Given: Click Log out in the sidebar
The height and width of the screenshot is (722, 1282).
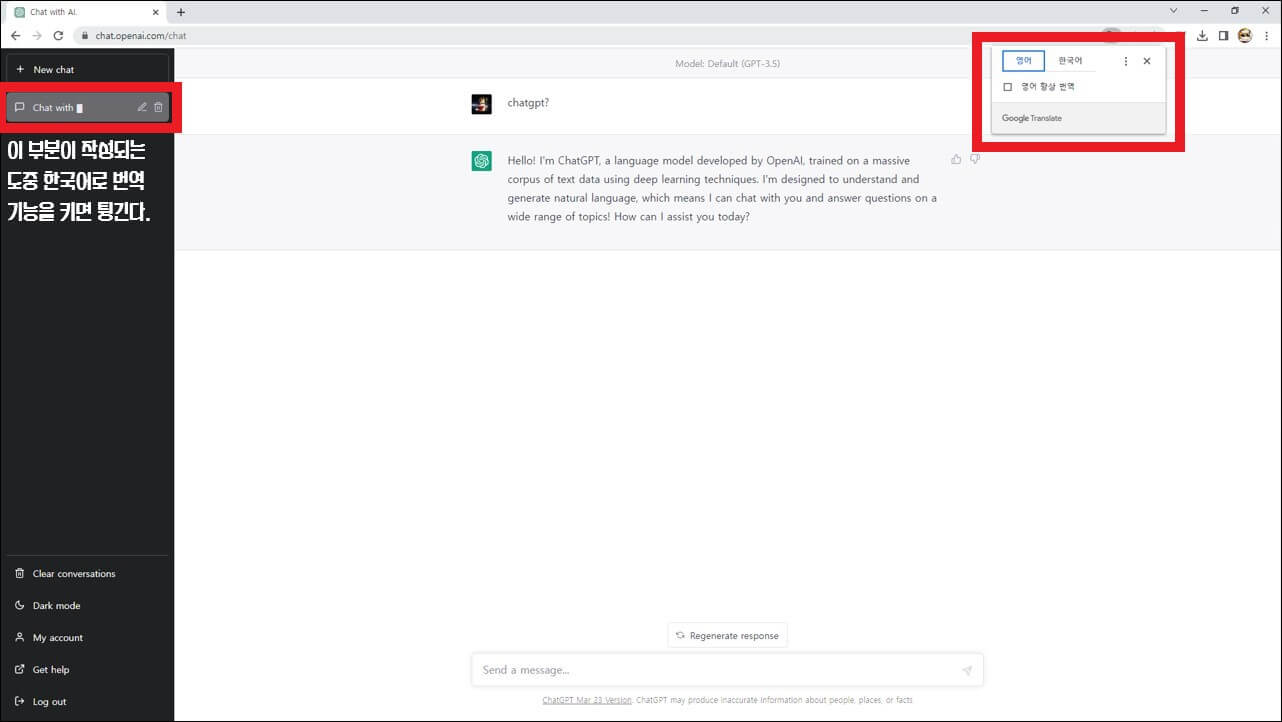Looking at the screenshot, I should click(x=87, y=702).
